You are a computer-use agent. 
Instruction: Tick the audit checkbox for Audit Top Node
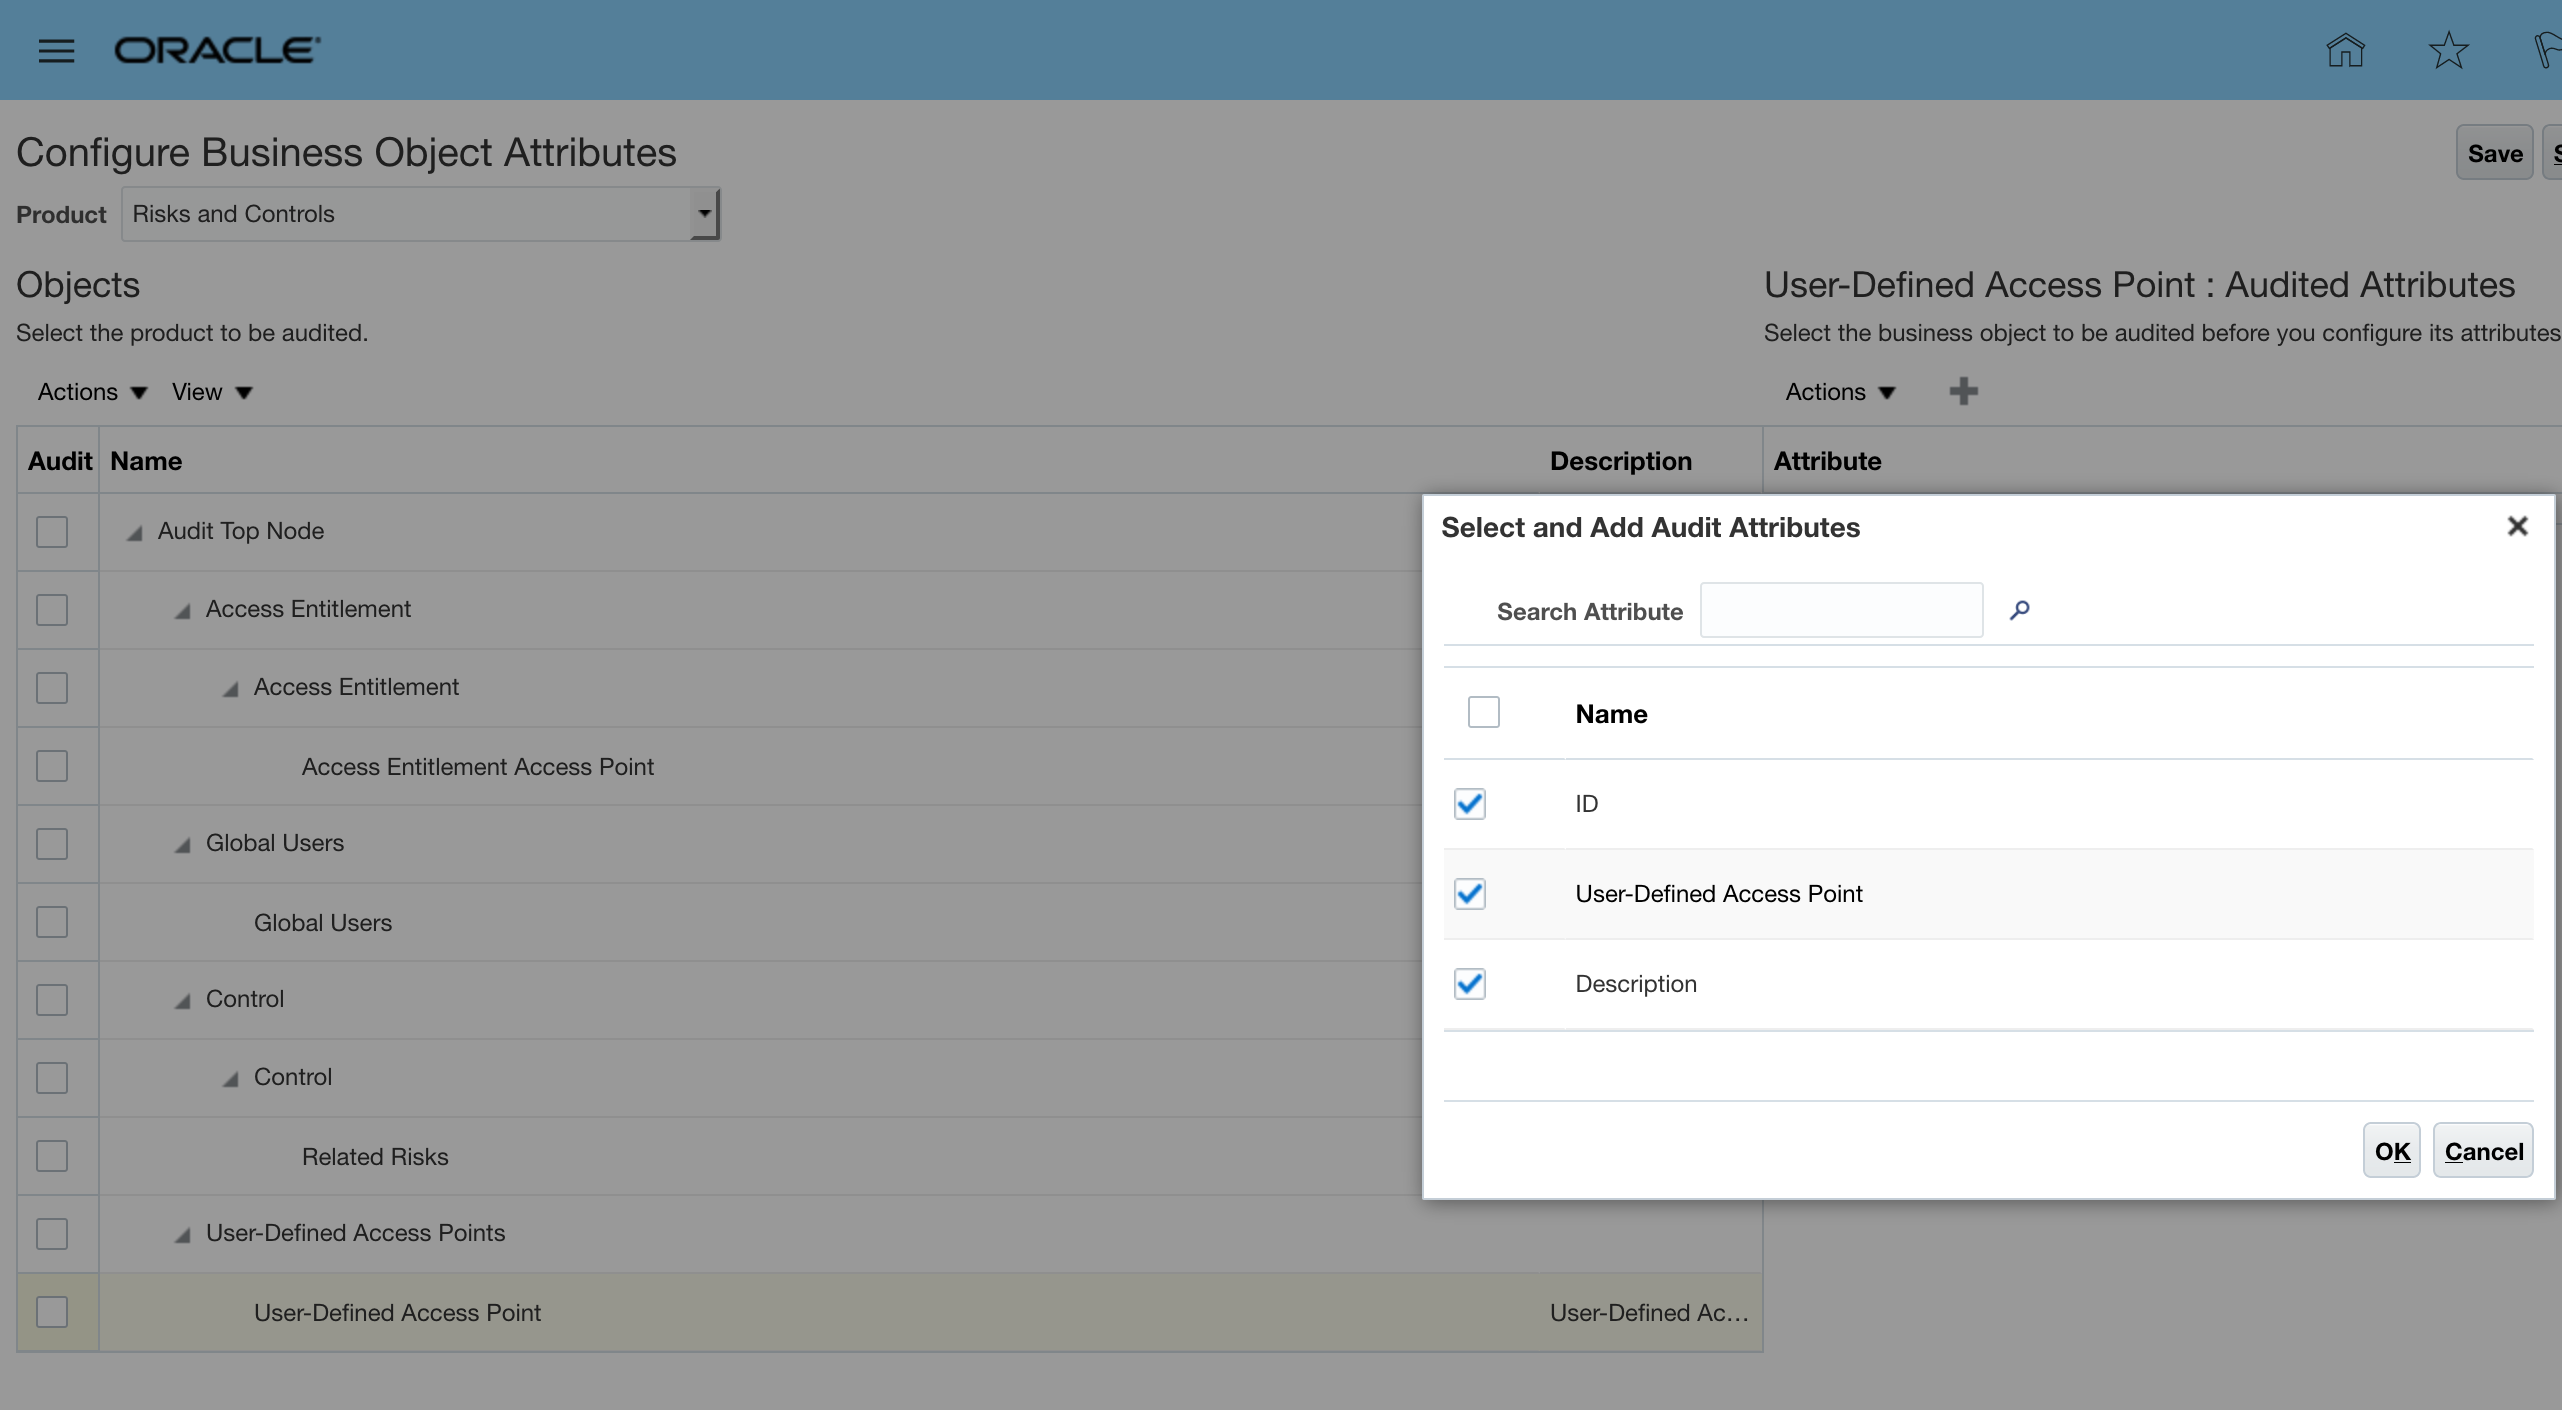point(52,531)
